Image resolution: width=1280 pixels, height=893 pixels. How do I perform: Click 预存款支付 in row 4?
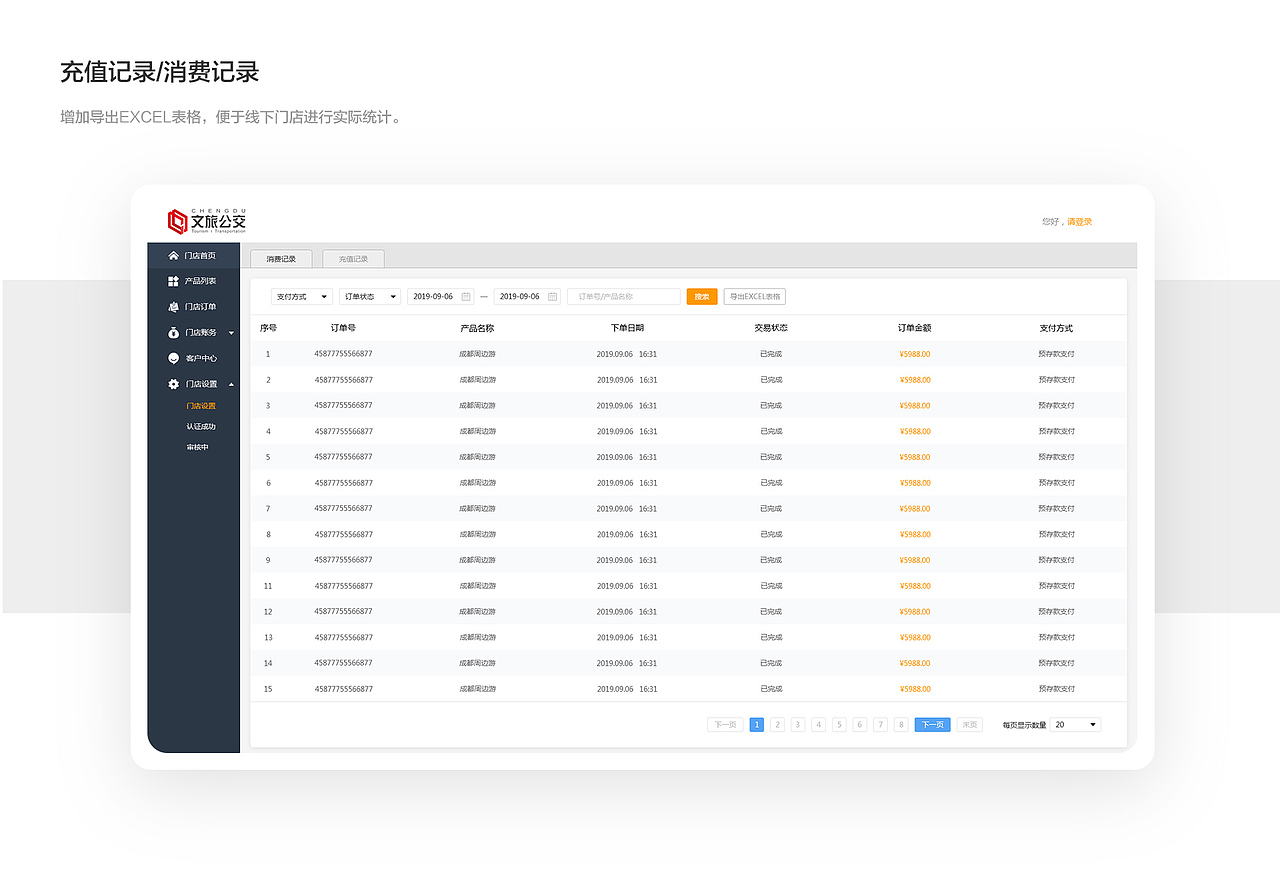tap(1056, 432)
